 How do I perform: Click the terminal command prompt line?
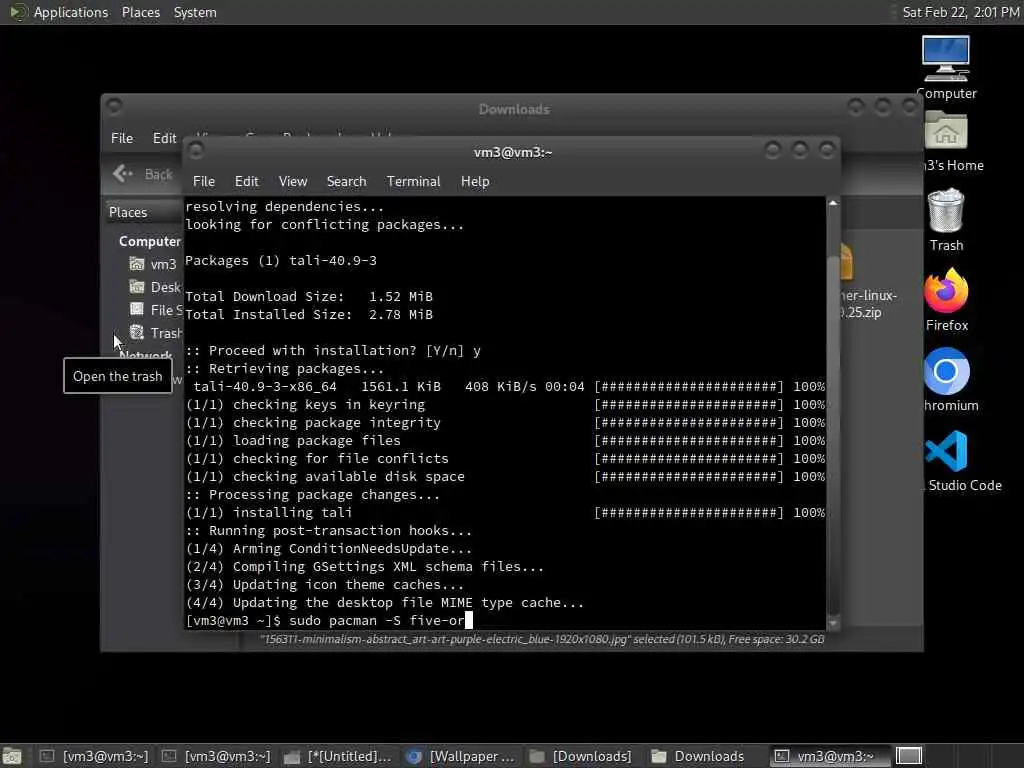pos(328,620)
